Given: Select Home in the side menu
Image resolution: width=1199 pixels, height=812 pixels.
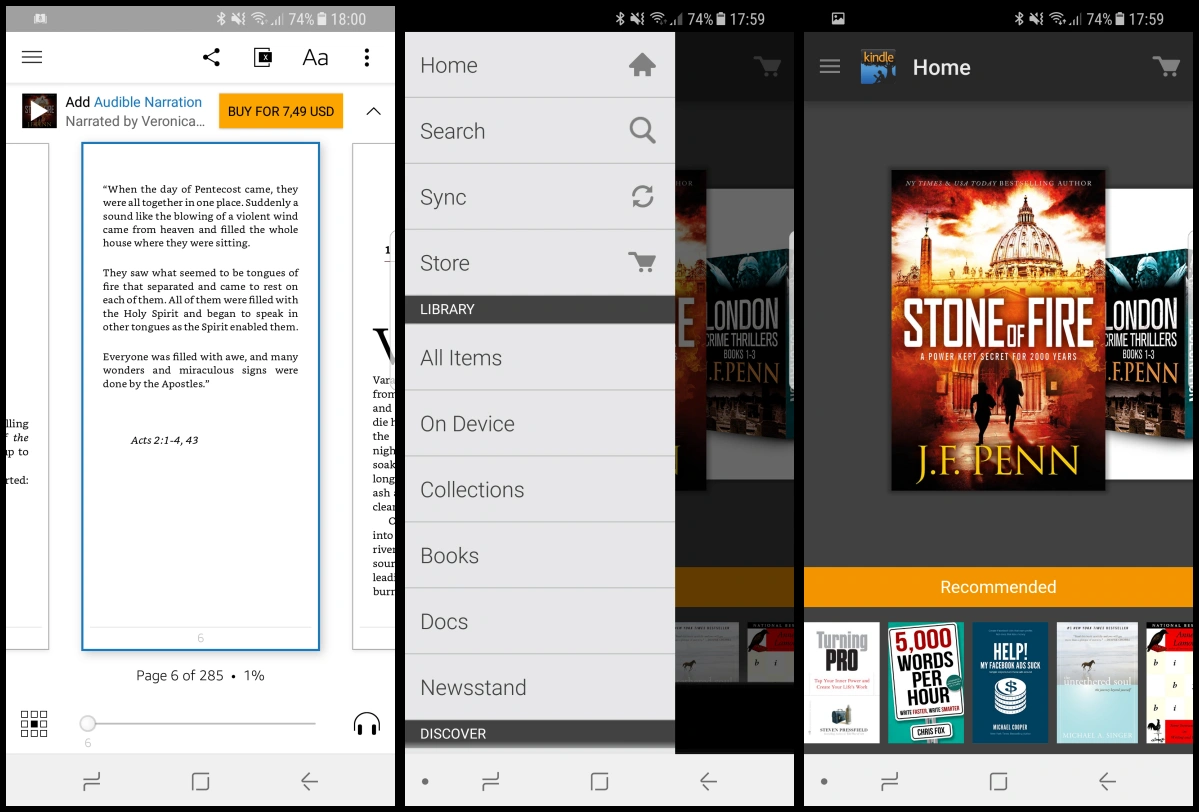Looking at the screenshot, I should click(x=540, y=65).
